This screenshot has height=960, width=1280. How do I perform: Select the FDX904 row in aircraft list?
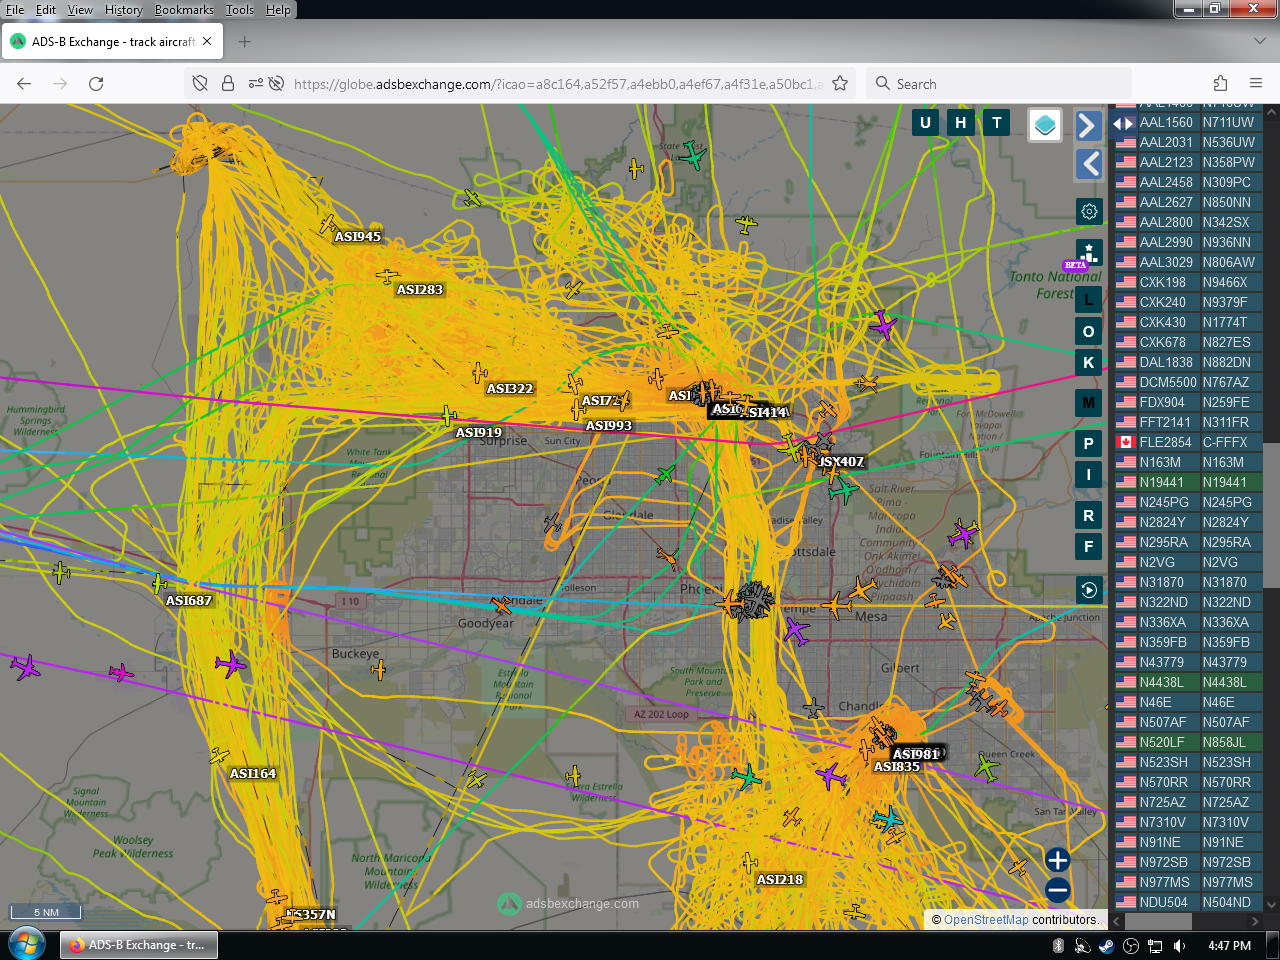(1189, 402)
